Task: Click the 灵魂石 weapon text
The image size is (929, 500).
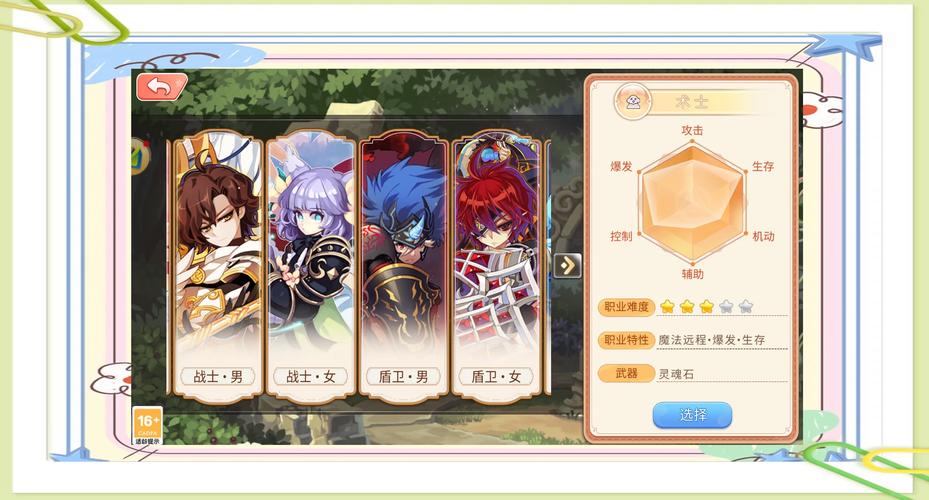Action: pyautogui.click(x=676, y=374)
